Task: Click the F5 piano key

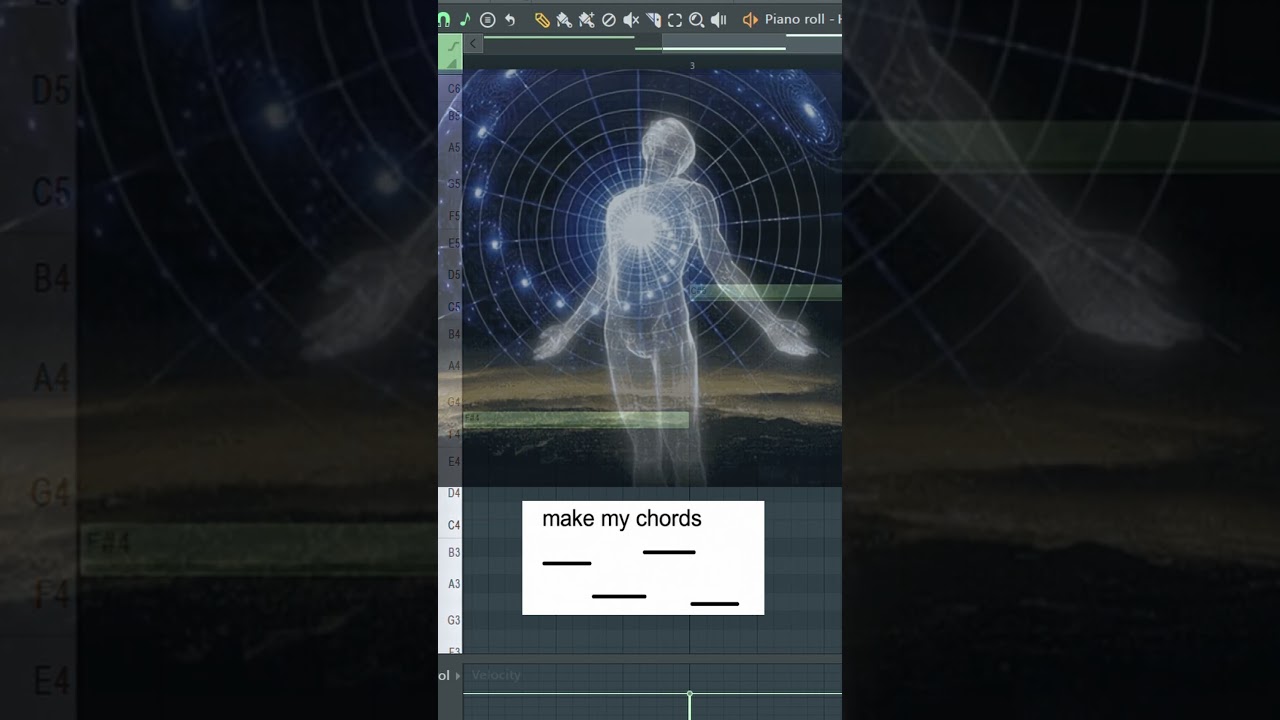Action: [x=451, y=216]
